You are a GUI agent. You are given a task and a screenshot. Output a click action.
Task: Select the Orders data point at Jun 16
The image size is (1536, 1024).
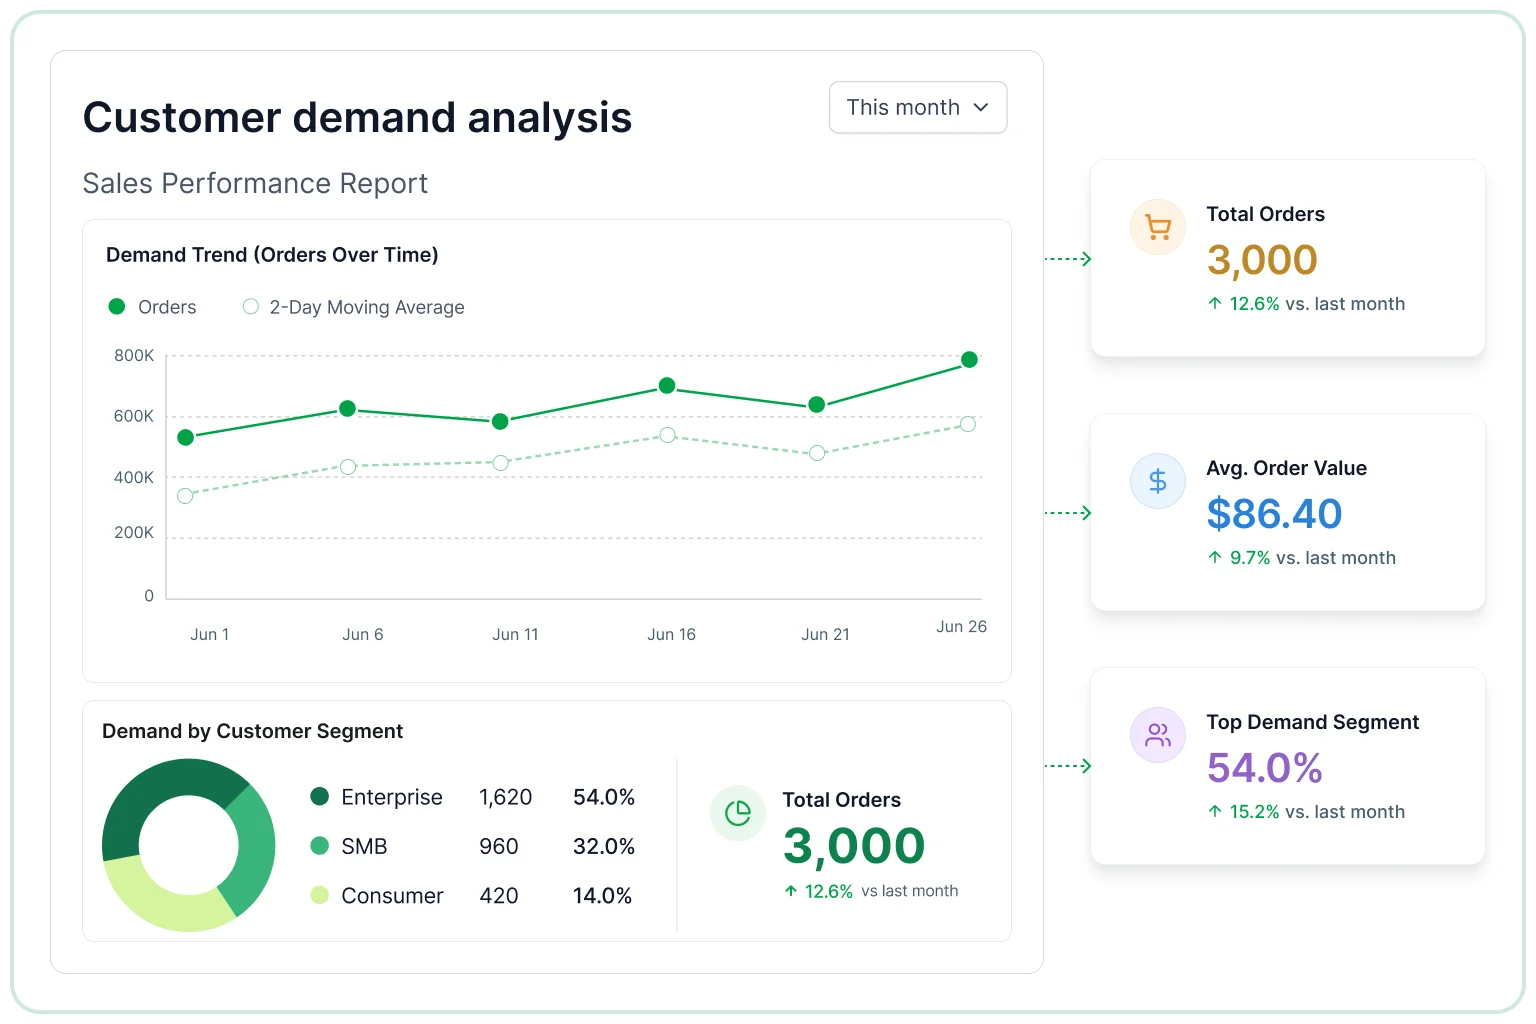(667, 386)
